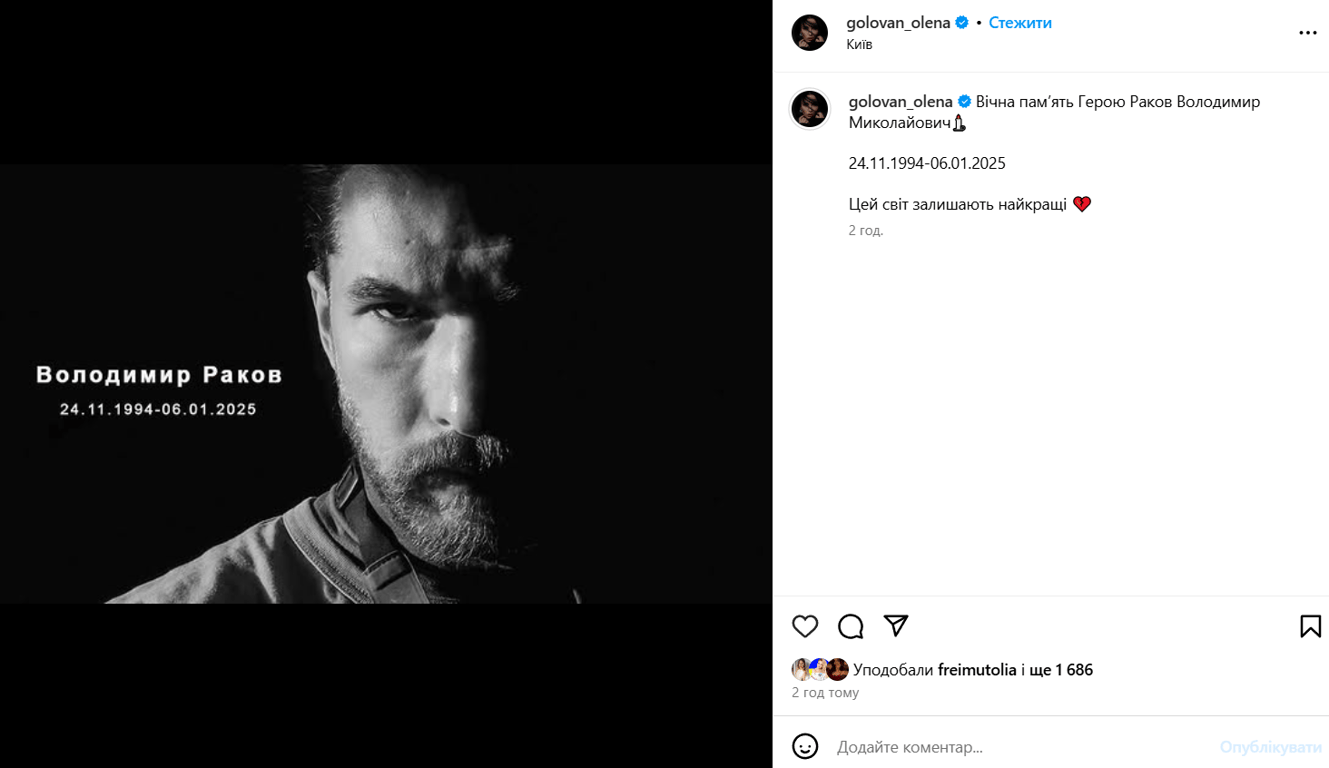The image size is (1329, 768).
Task: Open golovan_olena profile from the caption username
Action: [x=899, y=100]
